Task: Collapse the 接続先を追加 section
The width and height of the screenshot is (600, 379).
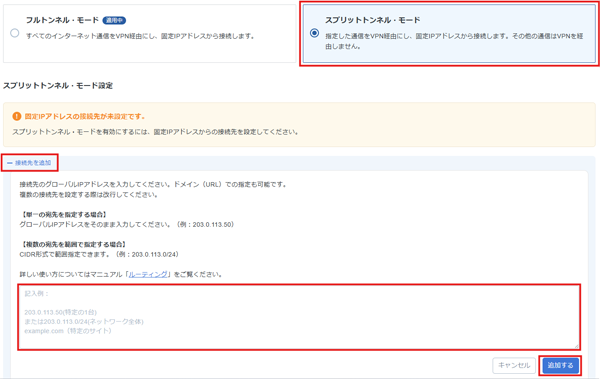Action: click(x=29, y=163)
